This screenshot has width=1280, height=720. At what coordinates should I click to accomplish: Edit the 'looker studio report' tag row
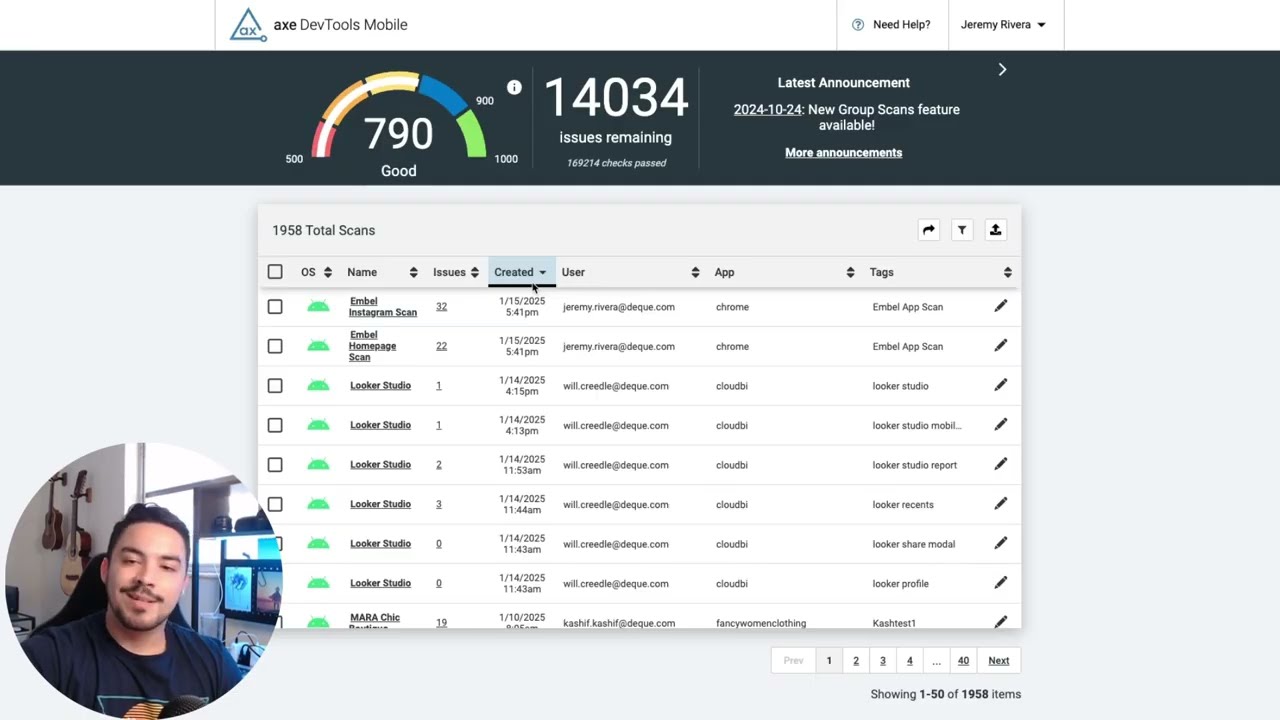pyautogui.click(x=1000, y=464)
